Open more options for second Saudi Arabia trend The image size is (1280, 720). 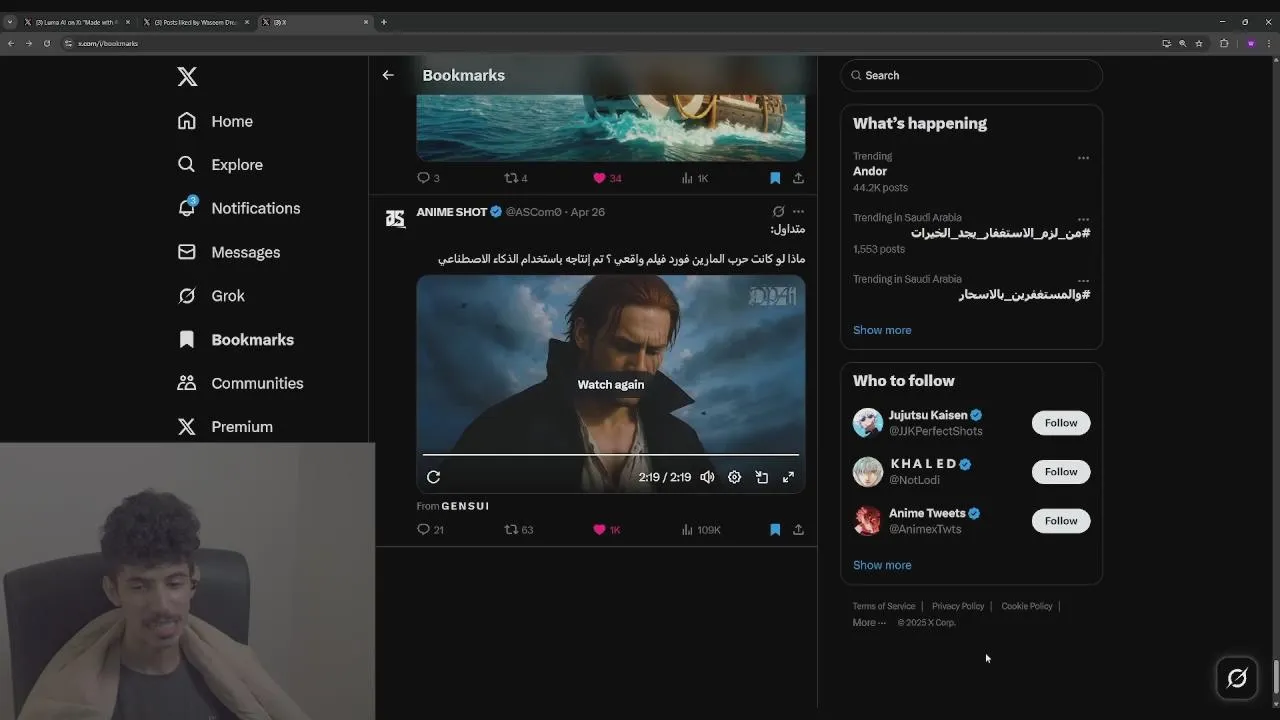click(1083, 281)
